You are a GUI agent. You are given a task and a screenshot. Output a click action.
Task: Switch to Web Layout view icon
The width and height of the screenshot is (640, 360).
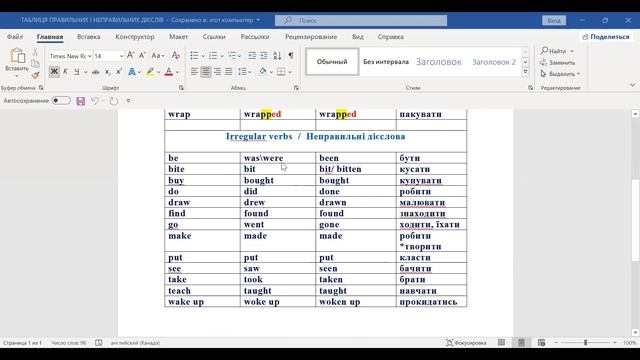(x=541, y=343)
